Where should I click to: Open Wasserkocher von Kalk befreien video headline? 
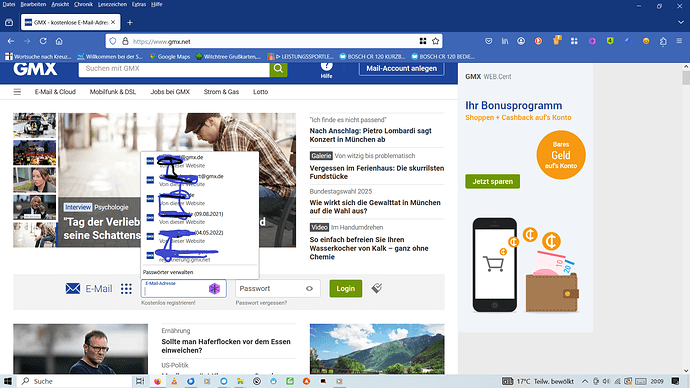tap(369, 248)
